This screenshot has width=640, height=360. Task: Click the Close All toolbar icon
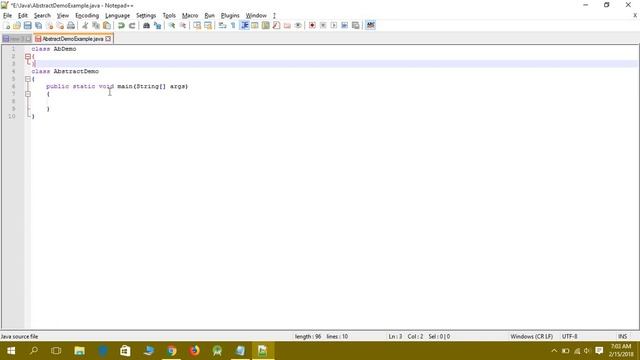pos(60,25)
